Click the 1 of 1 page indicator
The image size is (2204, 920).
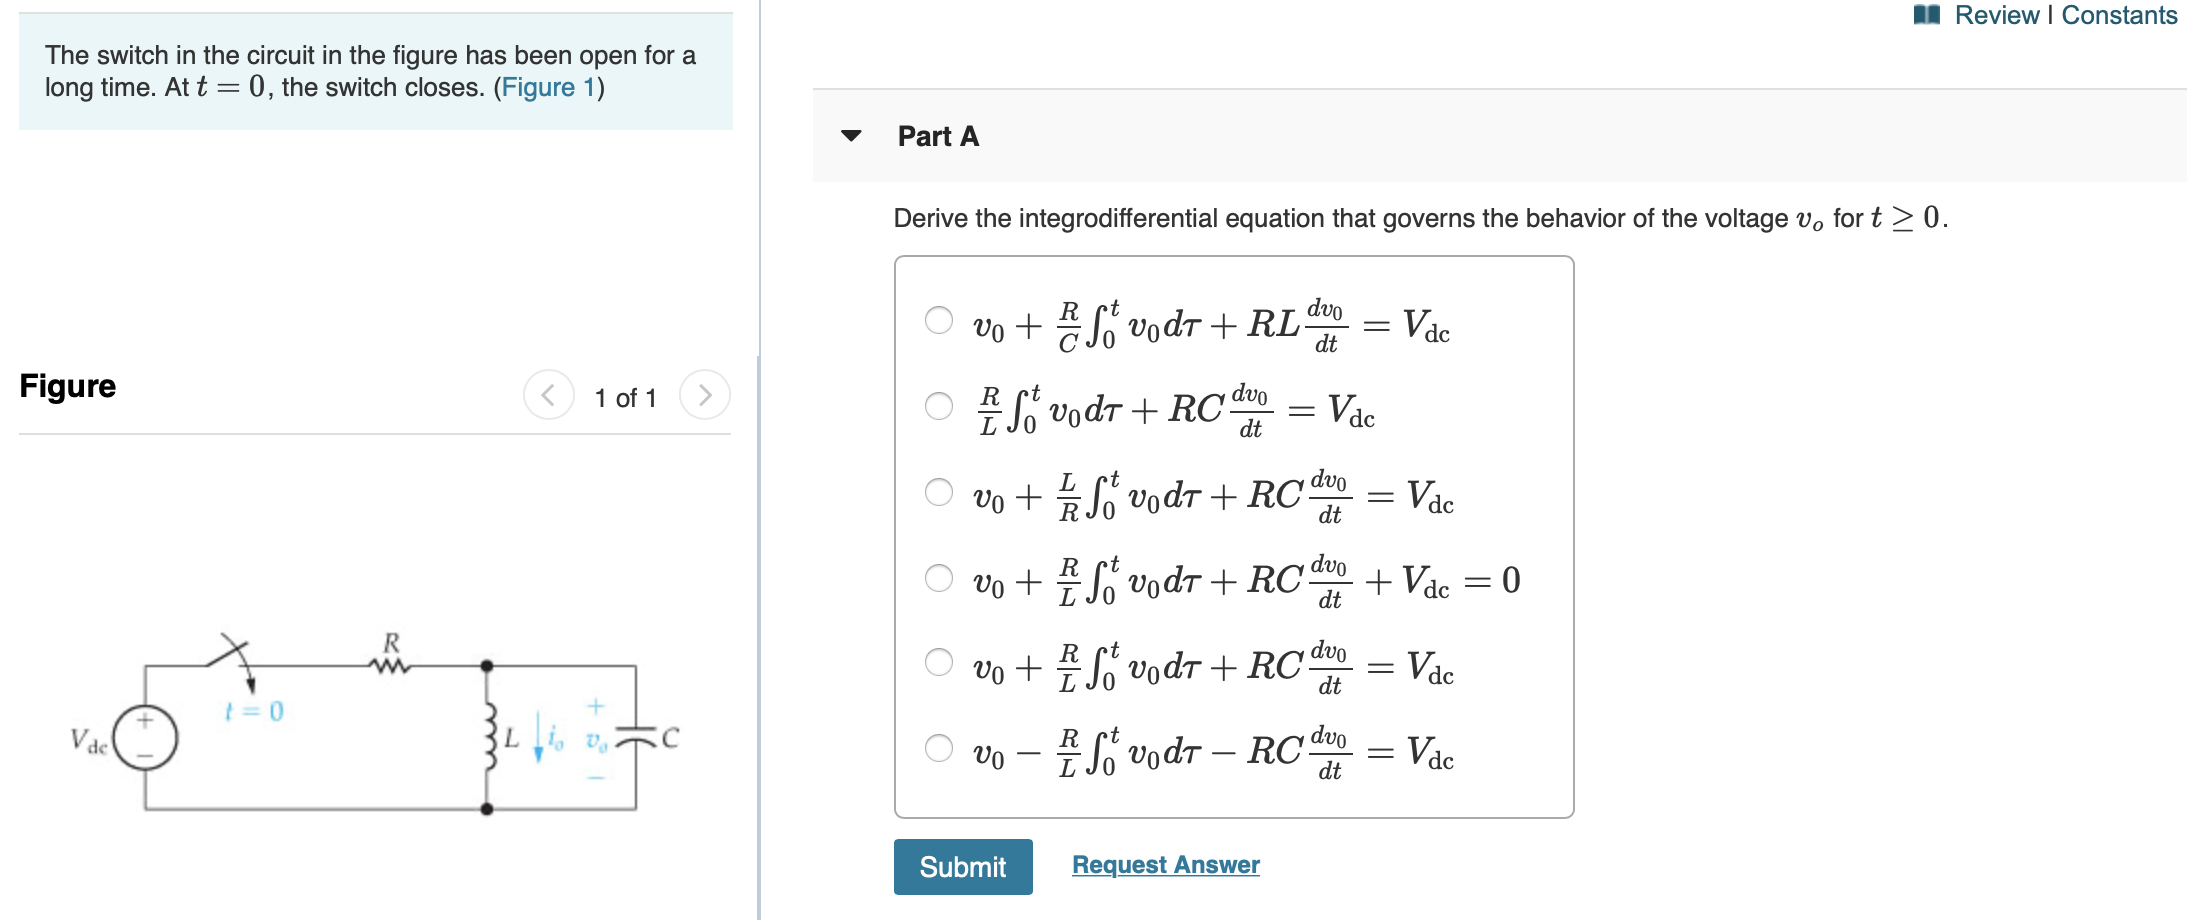626,396
